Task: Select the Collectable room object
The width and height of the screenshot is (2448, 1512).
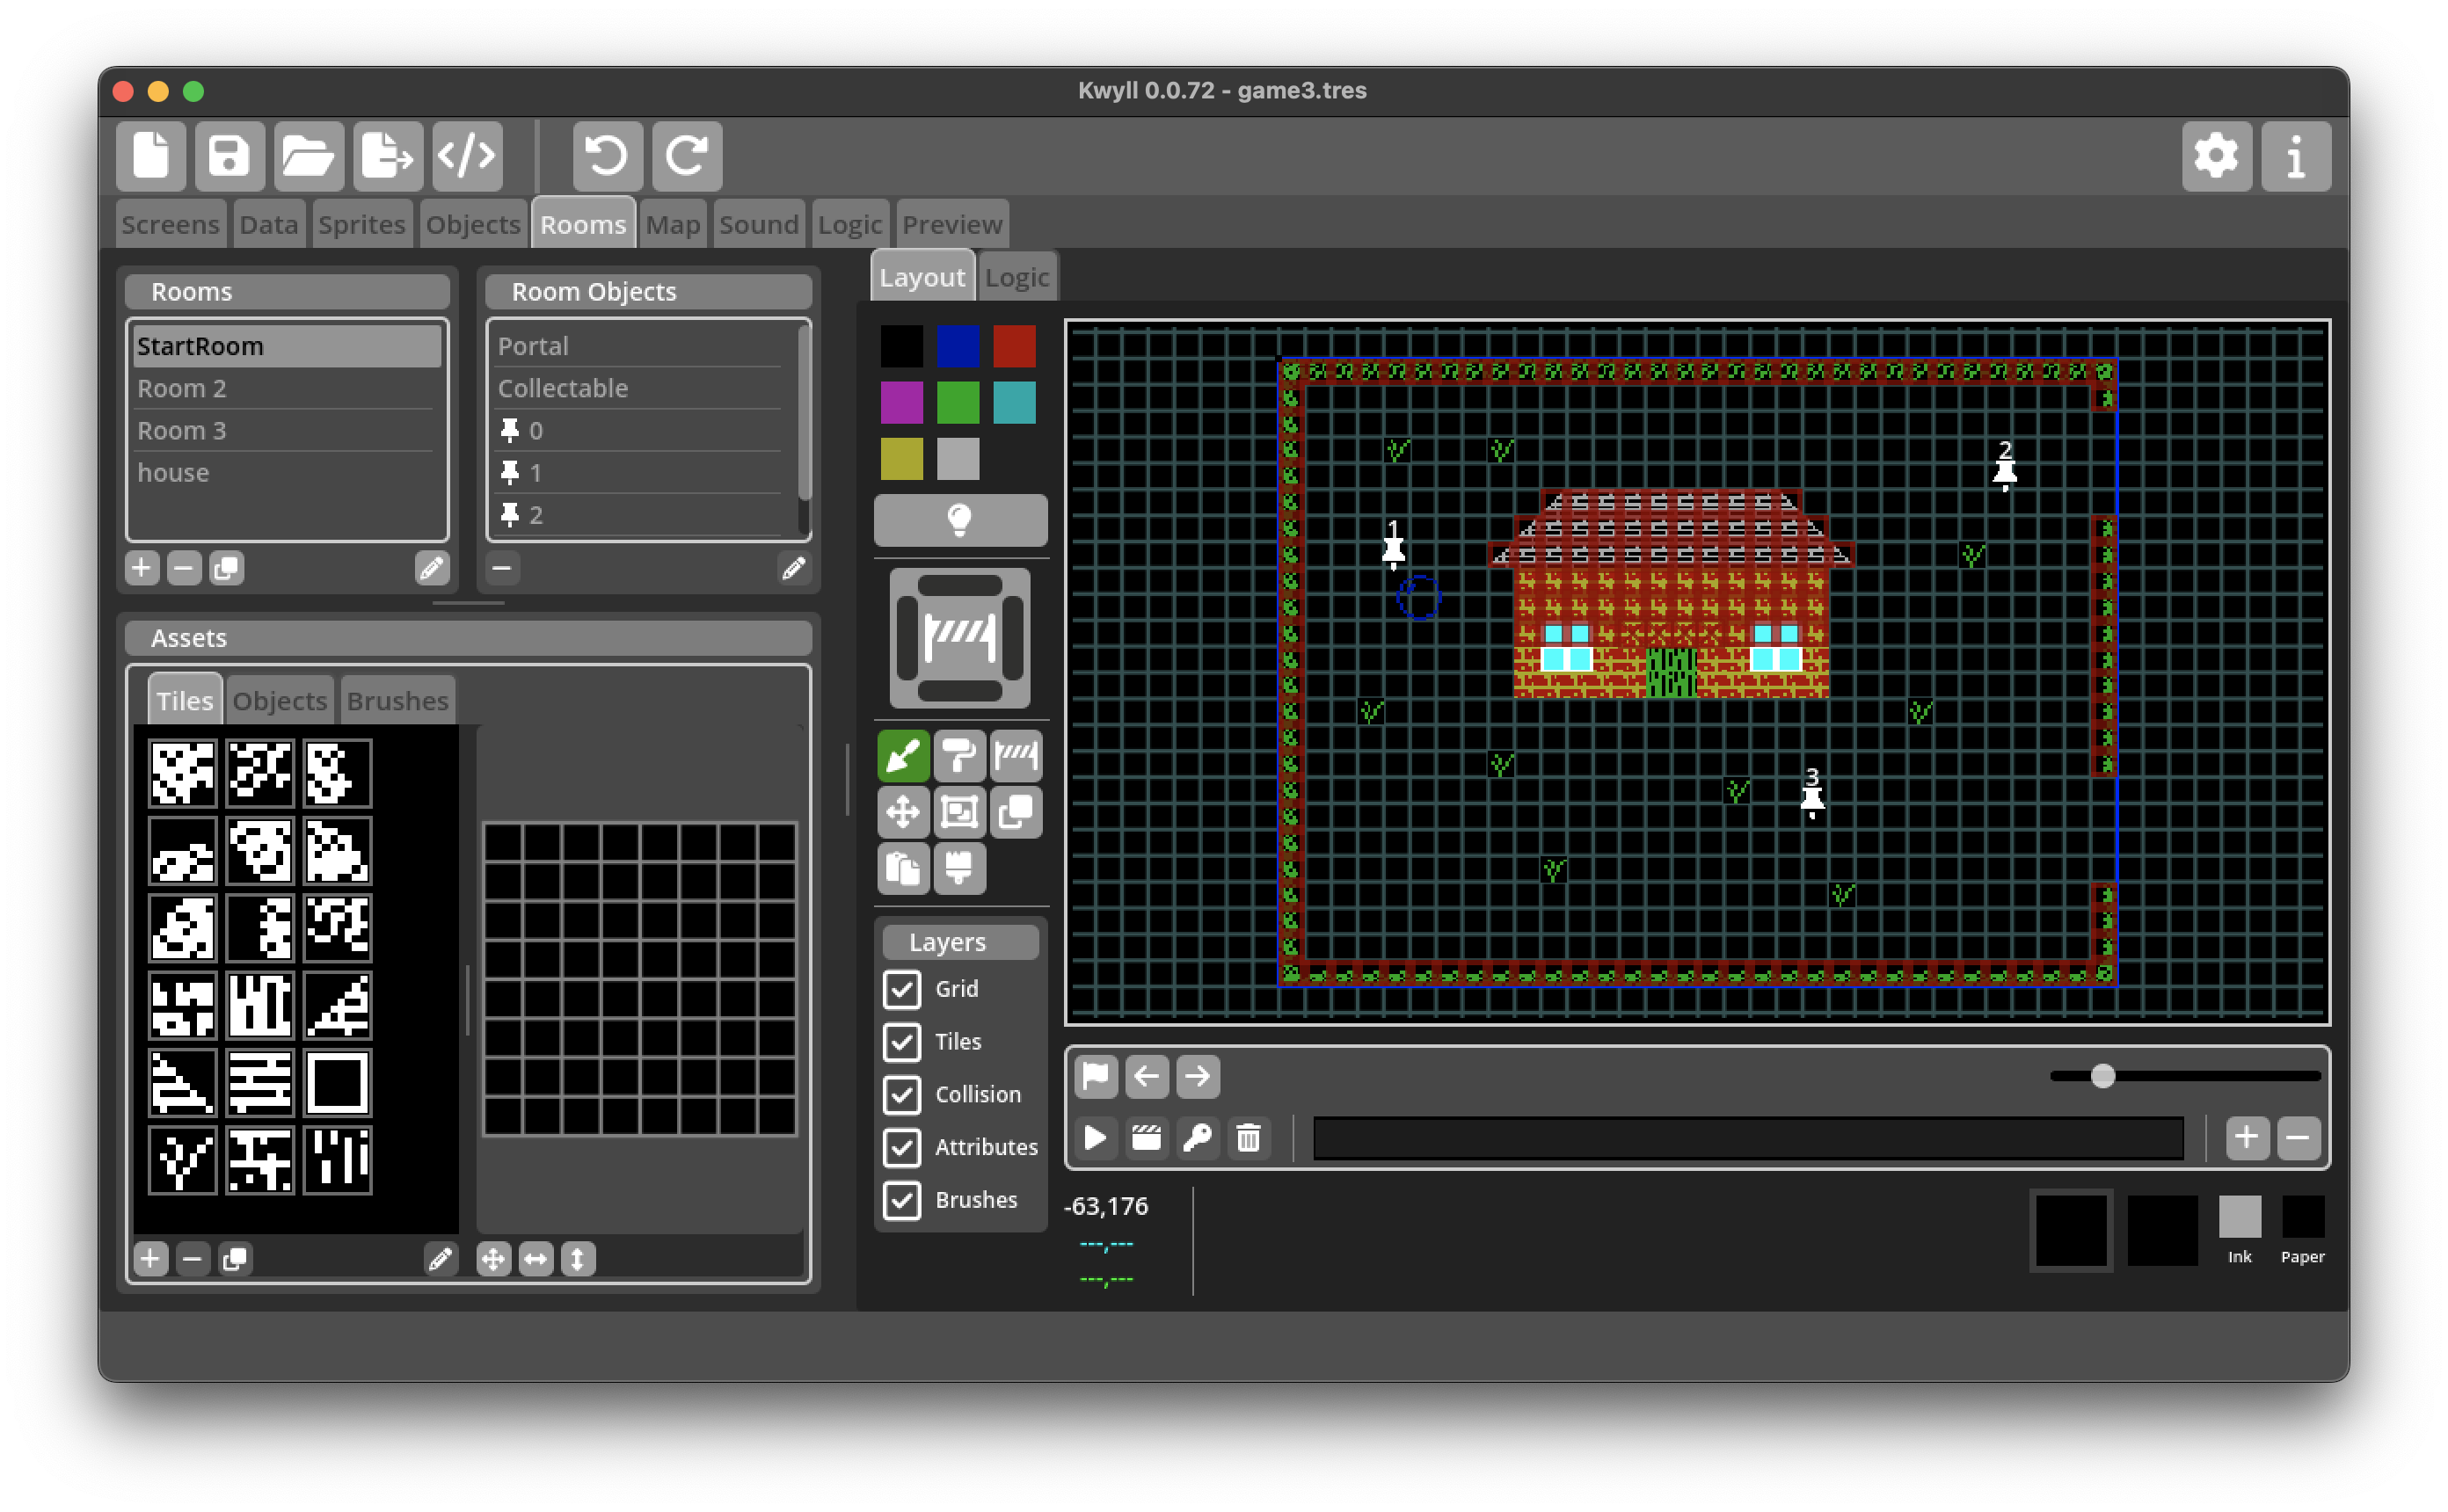Action: click(562, 388)
